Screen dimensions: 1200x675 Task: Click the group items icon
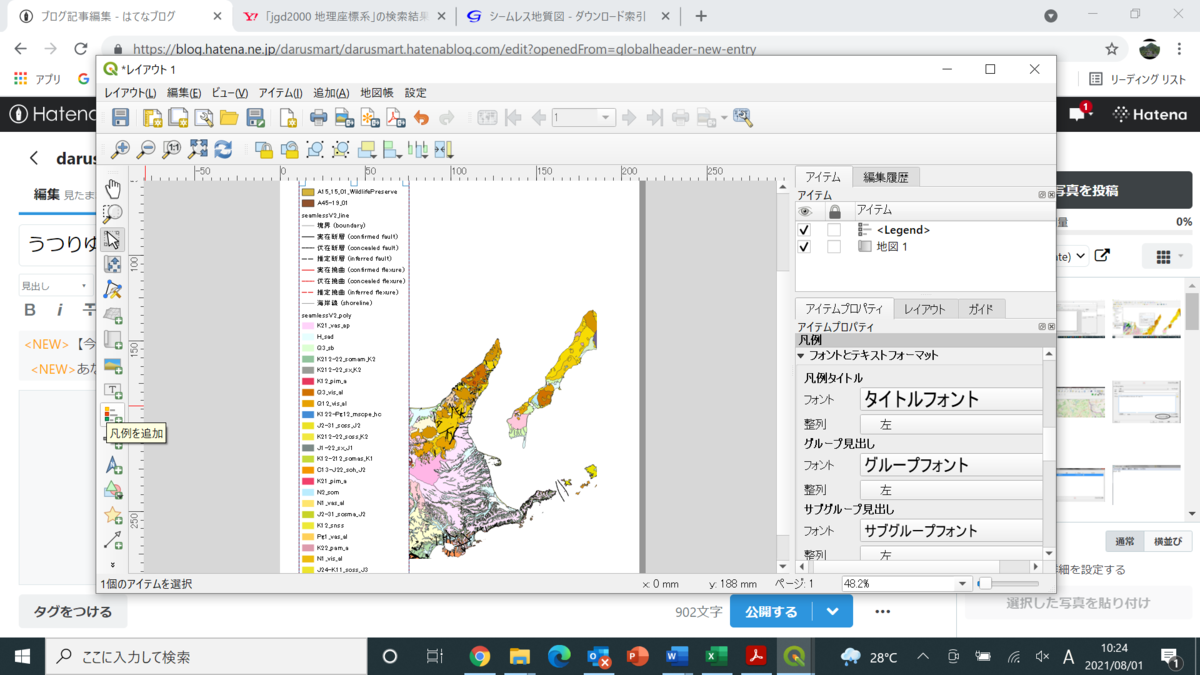[x=315, y=150]
